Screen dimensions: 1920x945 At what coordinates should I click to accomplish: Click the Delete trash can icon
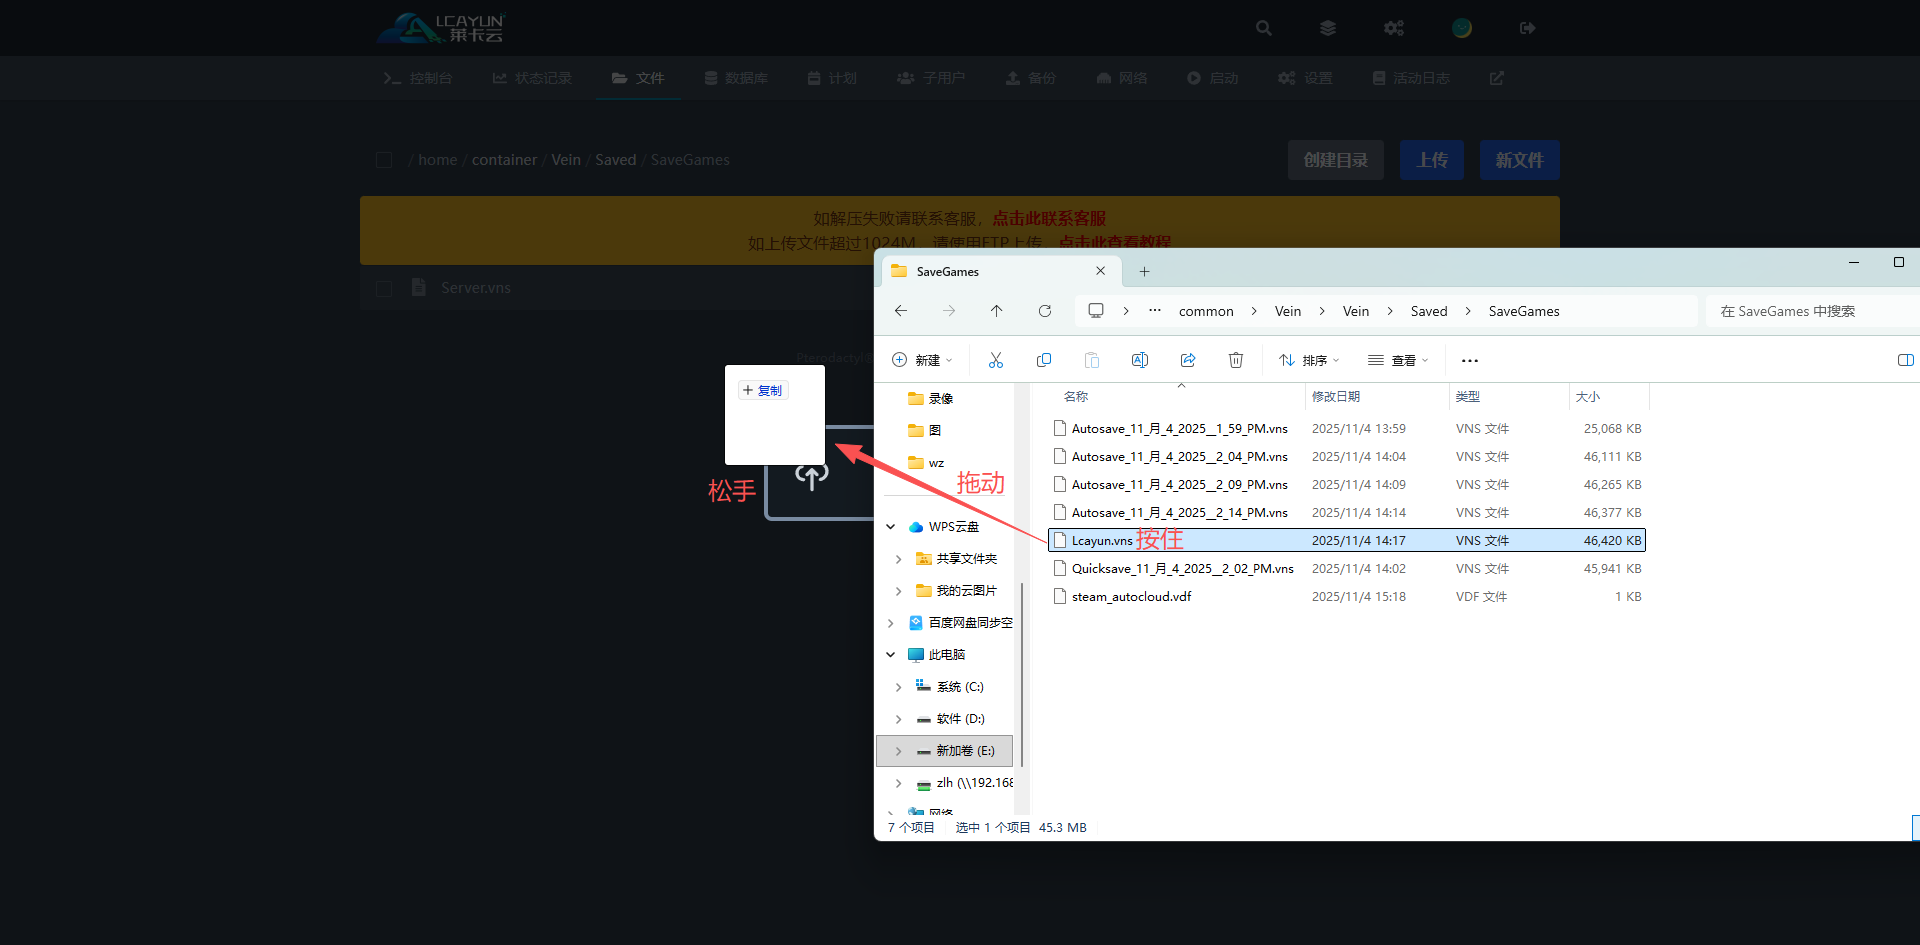click(1235, 360)
